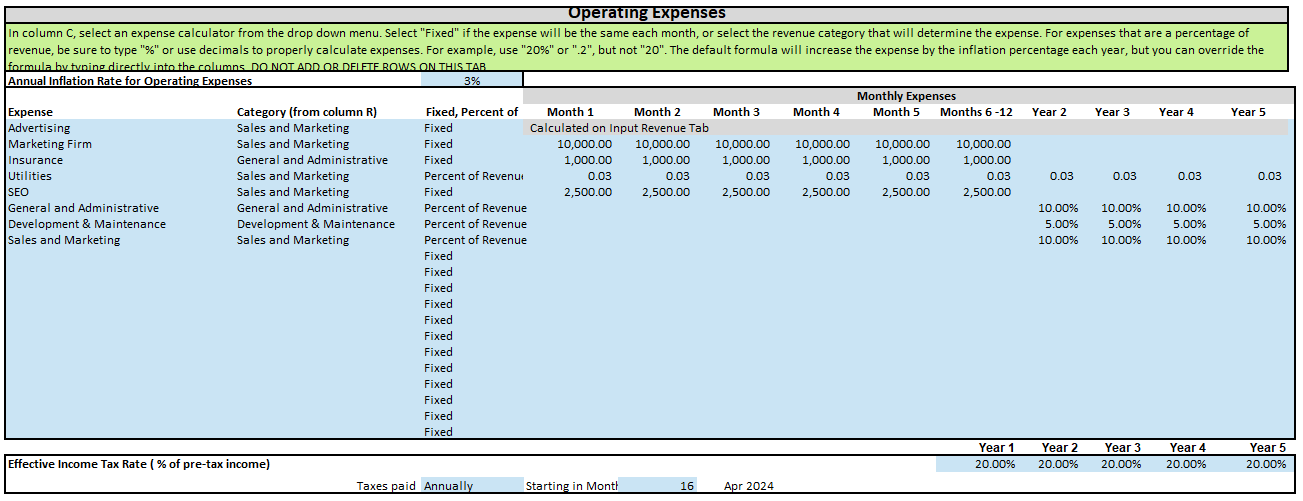Select the 'Marketing Firm' expense name cell
This screenshot has width=1303, height=501.
50,144
